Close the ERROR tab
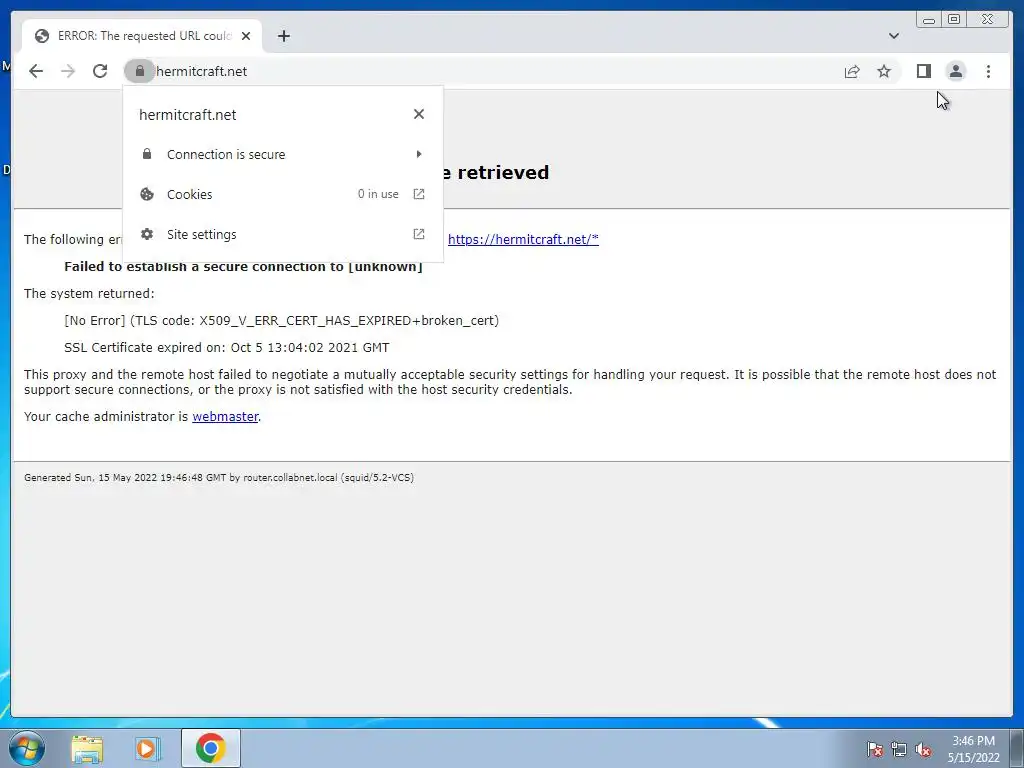Viewport: 1024px width, 768px height. [246, 36]
